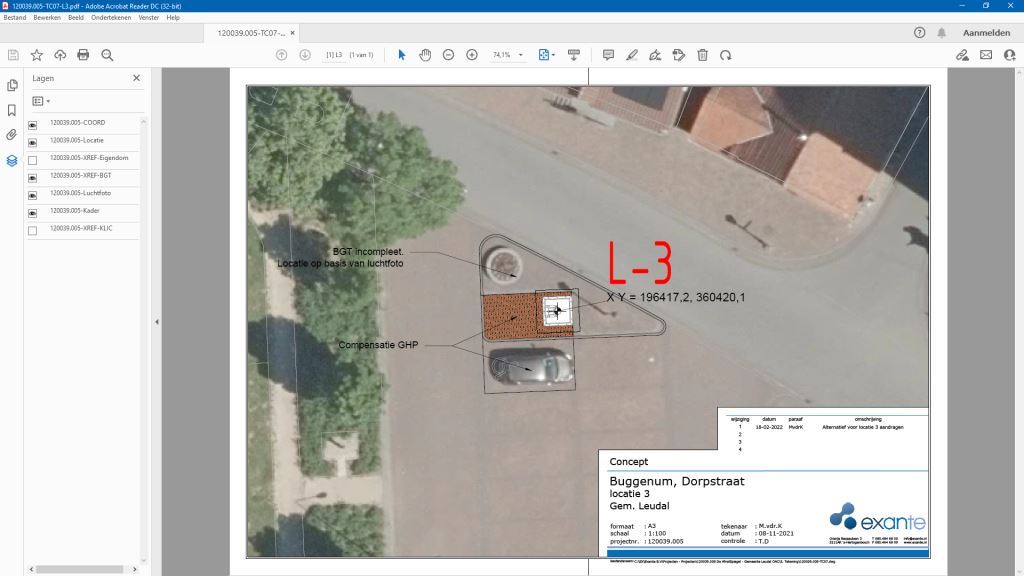Image resolution: width=1024 pixels, height=576 pixels.
Task: Select the highlighter text tool
Action: click(632, 55)
